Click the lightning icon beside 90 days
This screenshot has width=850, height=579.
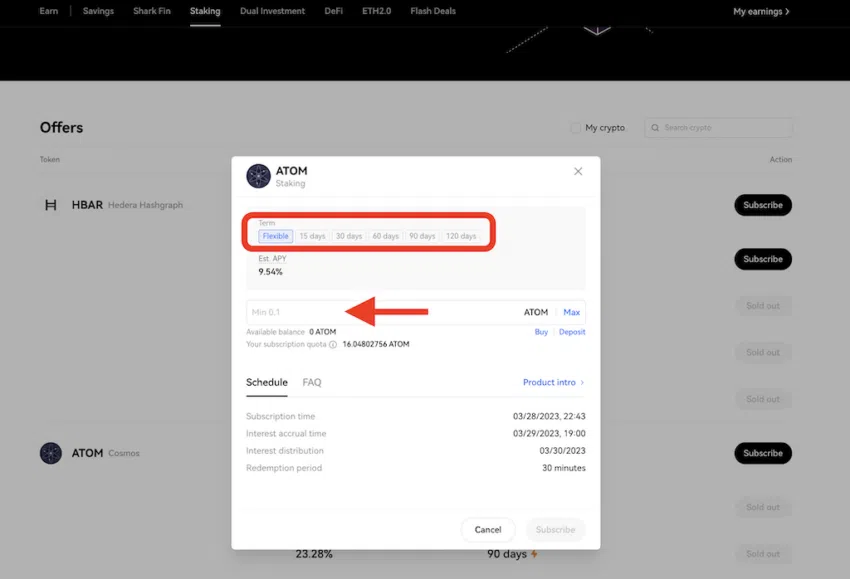click(534, 554)
